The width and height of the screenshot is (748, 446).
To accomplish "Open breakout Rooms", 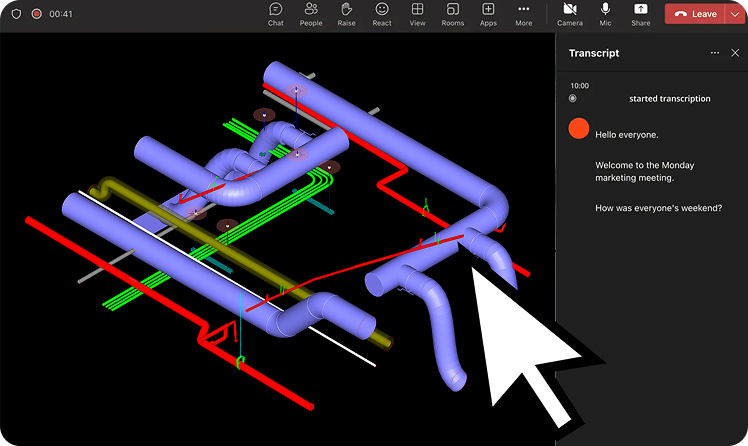I will pos(453,14).
